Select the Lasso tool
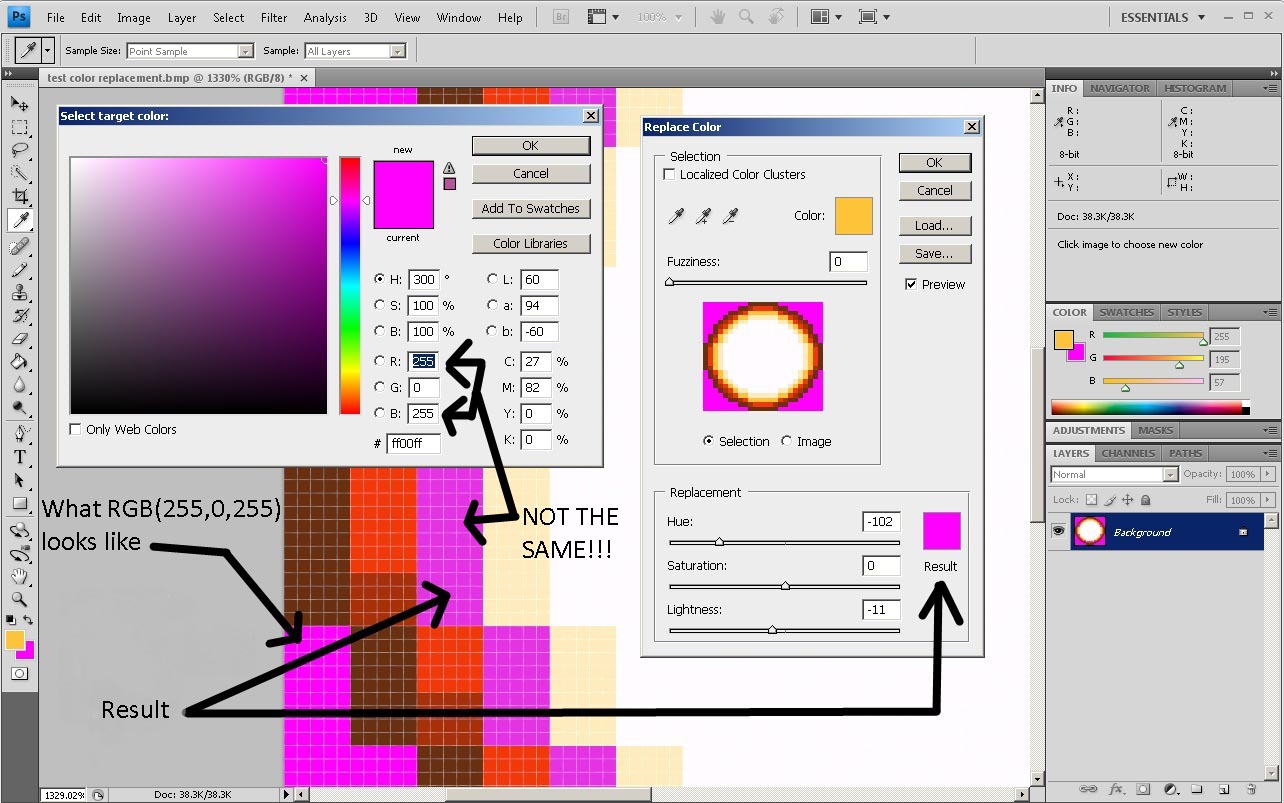 click(x=21, y=149)
